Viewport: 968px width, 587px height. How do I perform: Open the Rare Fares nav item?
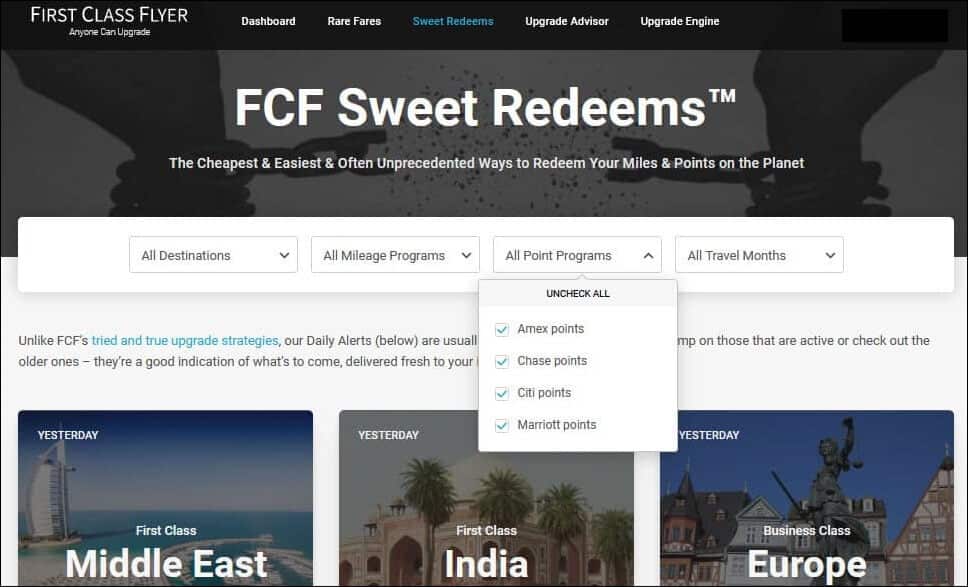(x=354, y=21)
